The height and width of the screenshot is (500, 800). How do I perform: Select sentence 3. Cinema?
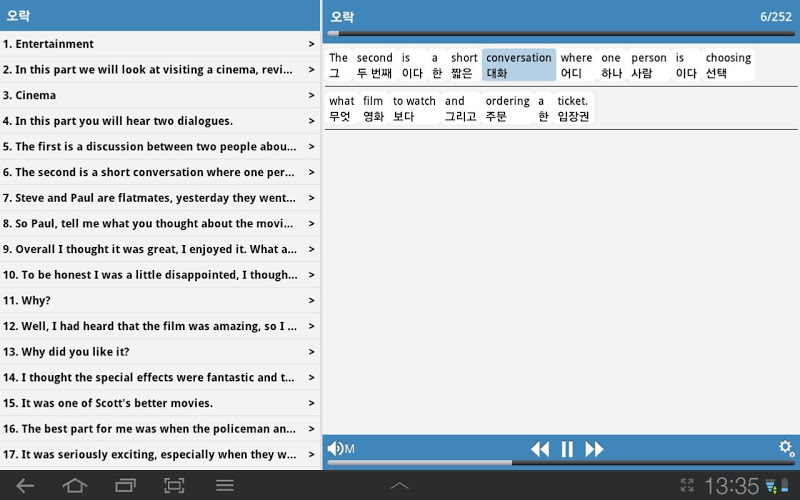160,95
